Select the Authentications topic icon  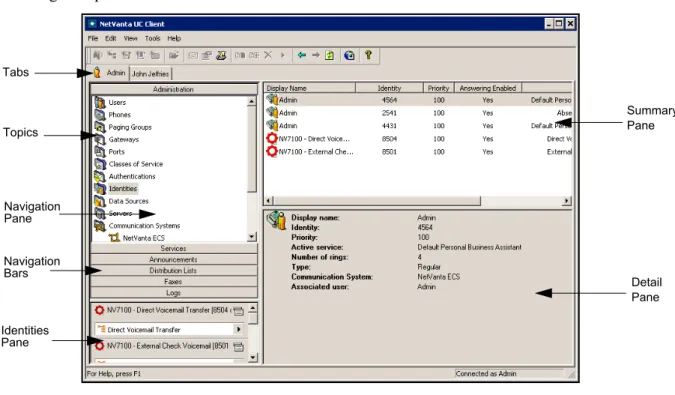pyautogui.click(x=100, y=176)
